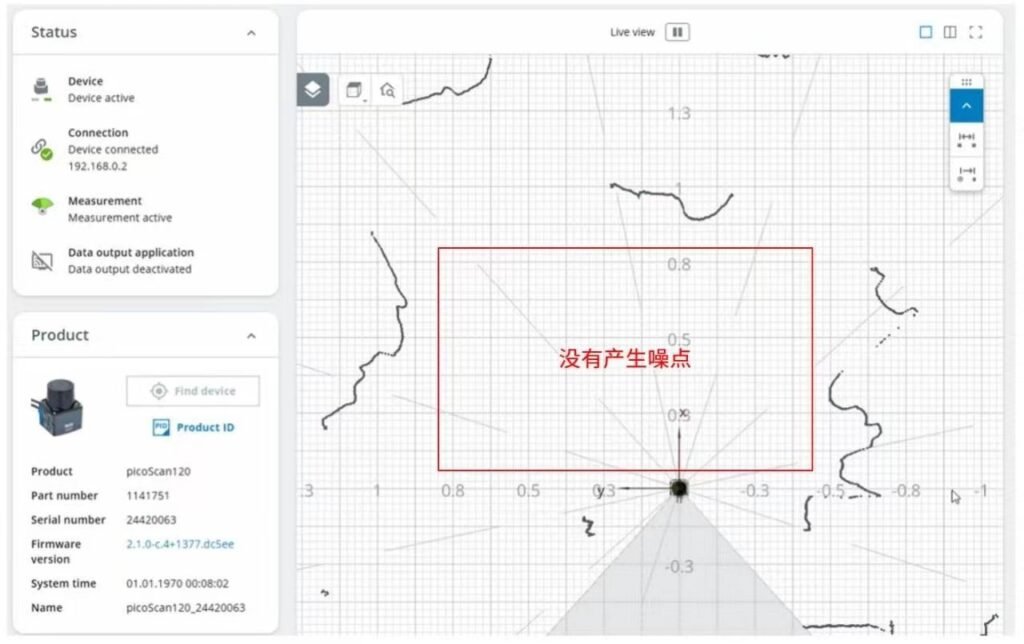Collapse the Product panel
Screen dimensions: 1024x644
251,336
